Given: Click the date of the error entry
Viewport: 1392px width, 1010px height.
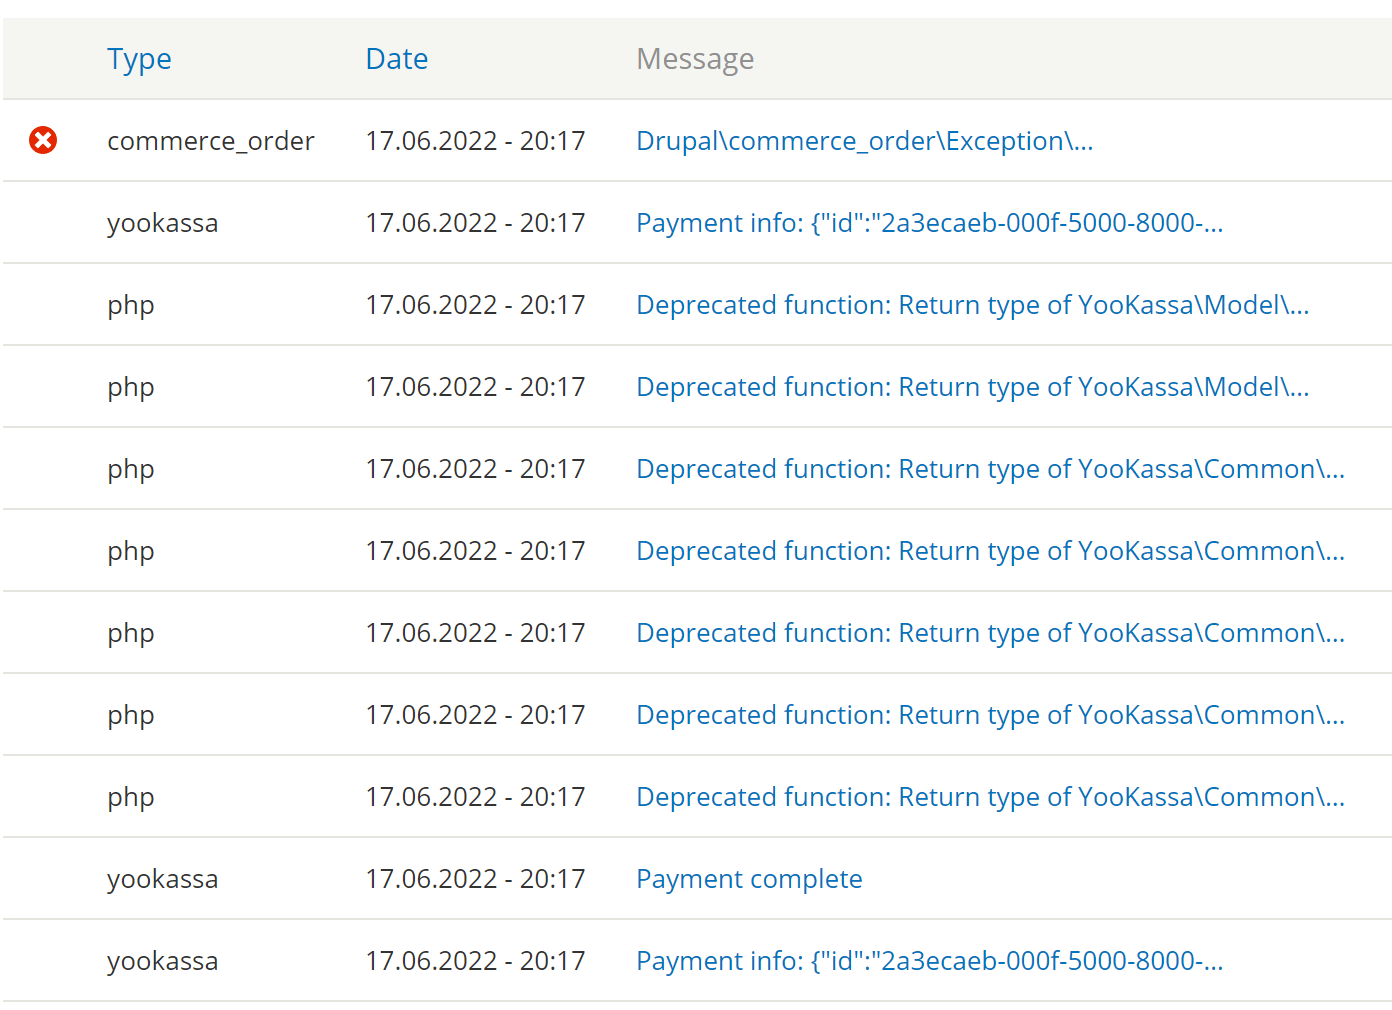Looking at the screenshot, I should pyautogui.click(x=475, y=140).
